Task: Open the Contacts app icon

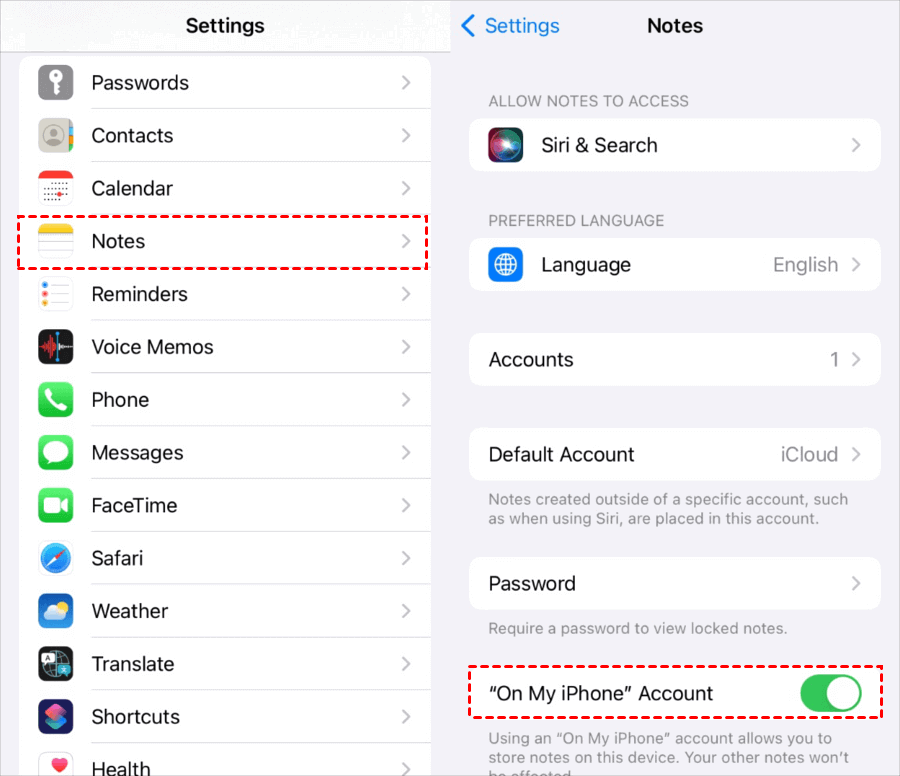Action: click(56, 135)
